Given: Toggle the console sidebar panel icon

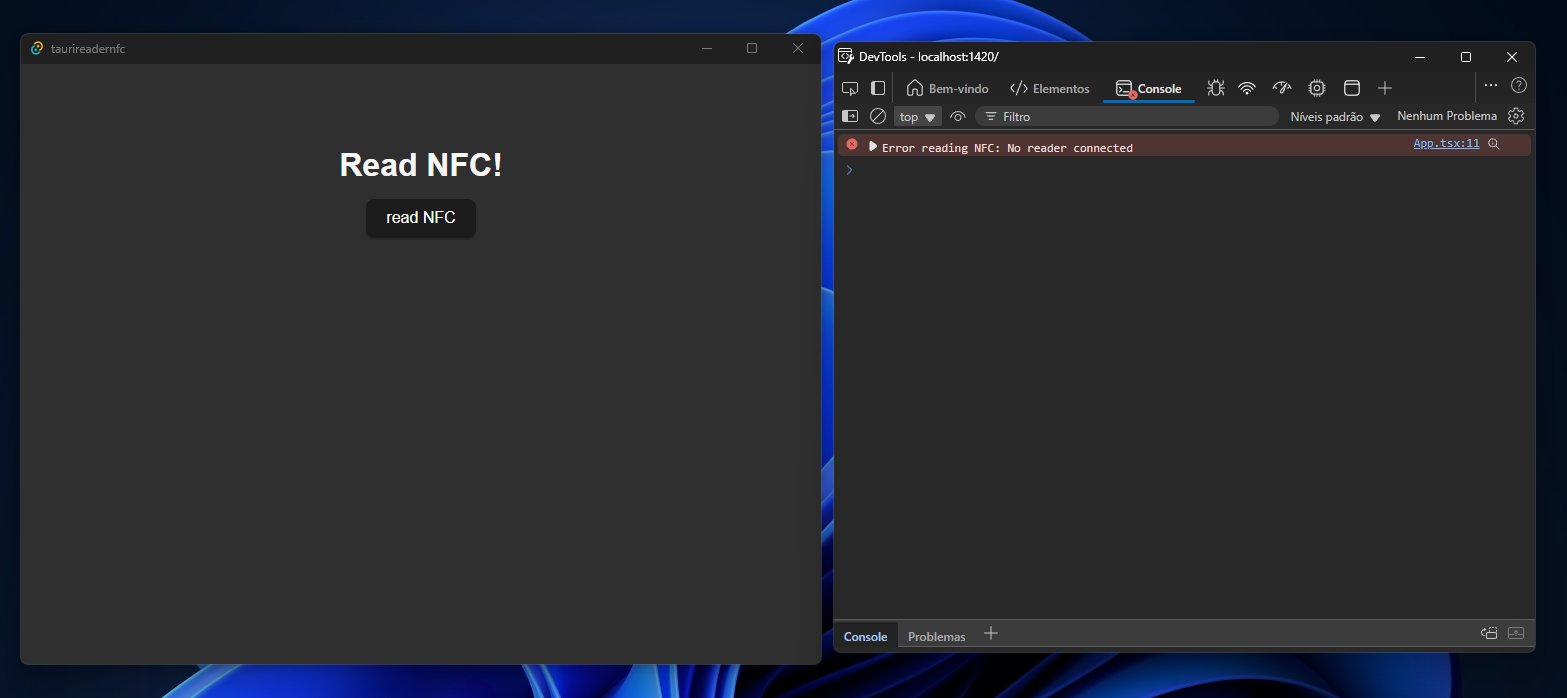Looking at the screenshot, I should (850, 117).
